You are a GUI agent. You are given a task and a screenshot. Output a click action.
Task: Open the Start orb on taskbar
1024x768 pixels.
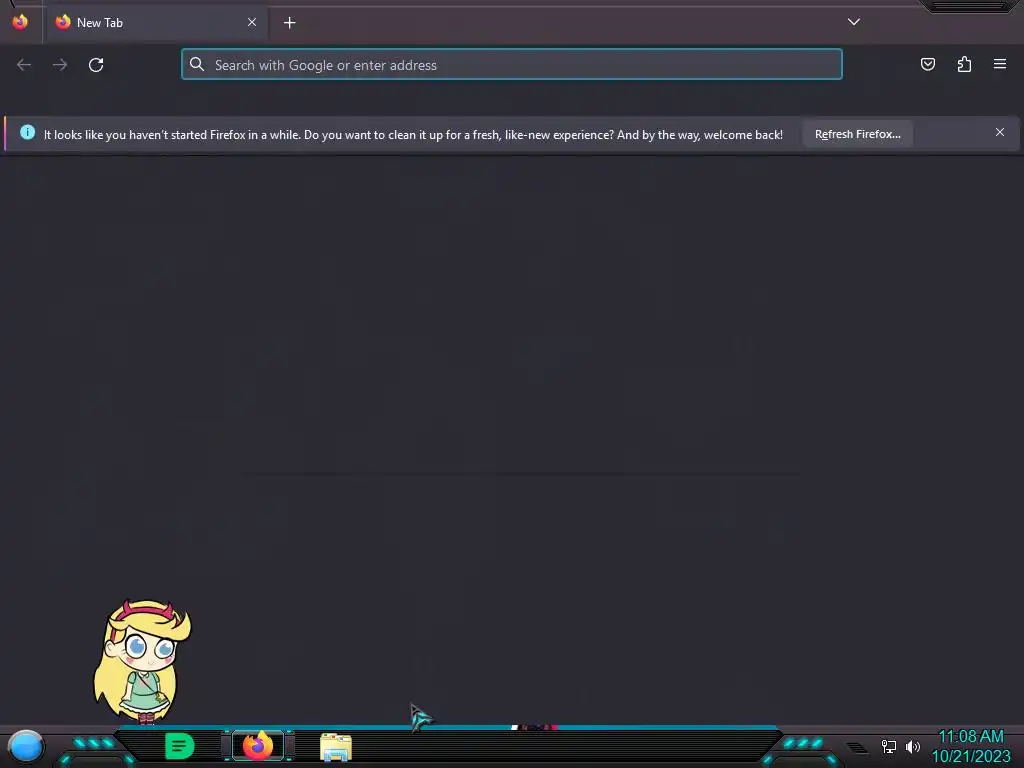pos(25,746)
